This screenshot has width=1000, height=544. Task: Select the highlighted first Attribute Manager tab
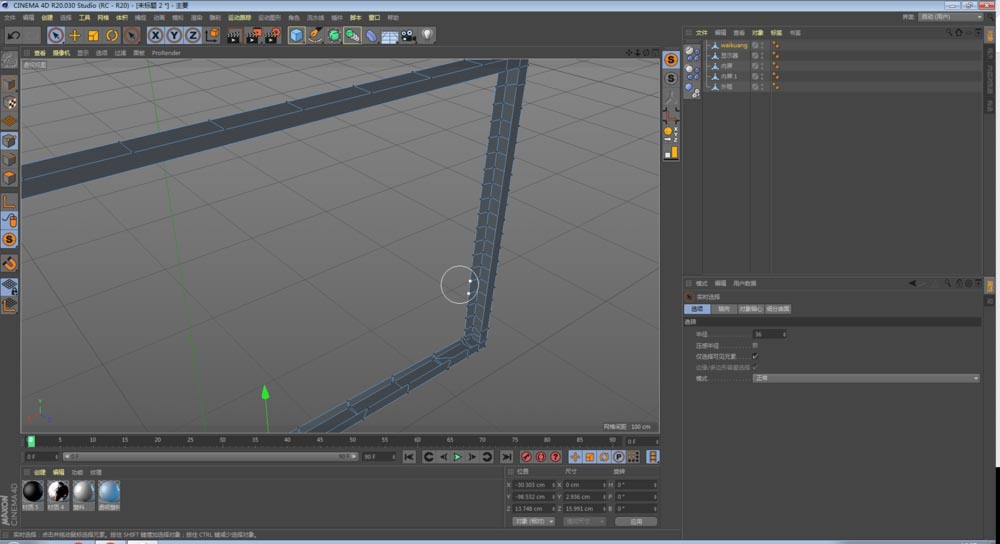[x=697, y=309]
